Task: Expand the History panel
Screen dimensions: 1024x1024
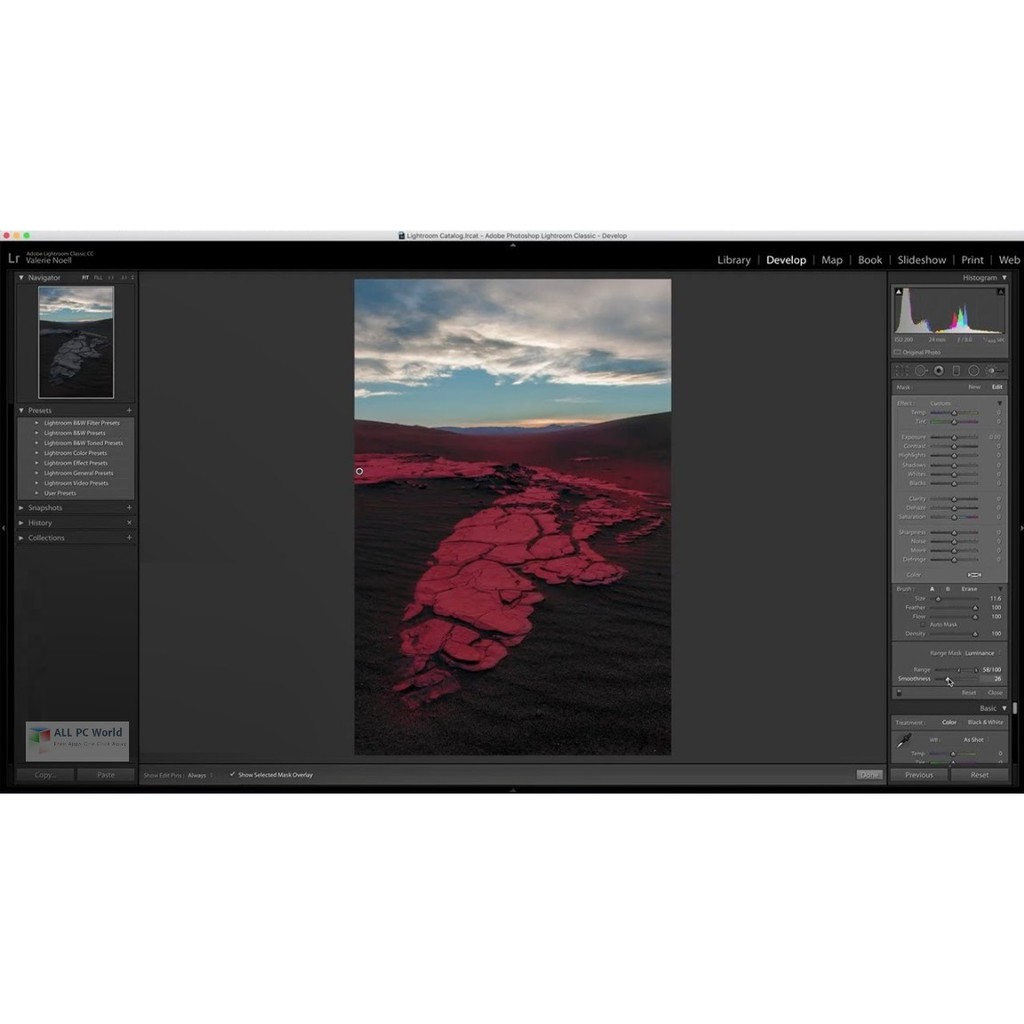Action: 21,522
